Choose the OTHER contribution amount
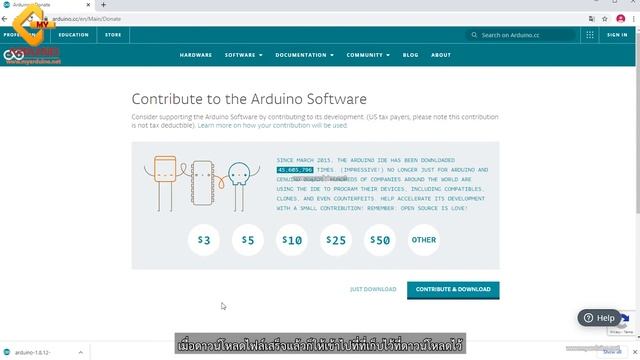 pyautogui.click(x=424, y=240)
